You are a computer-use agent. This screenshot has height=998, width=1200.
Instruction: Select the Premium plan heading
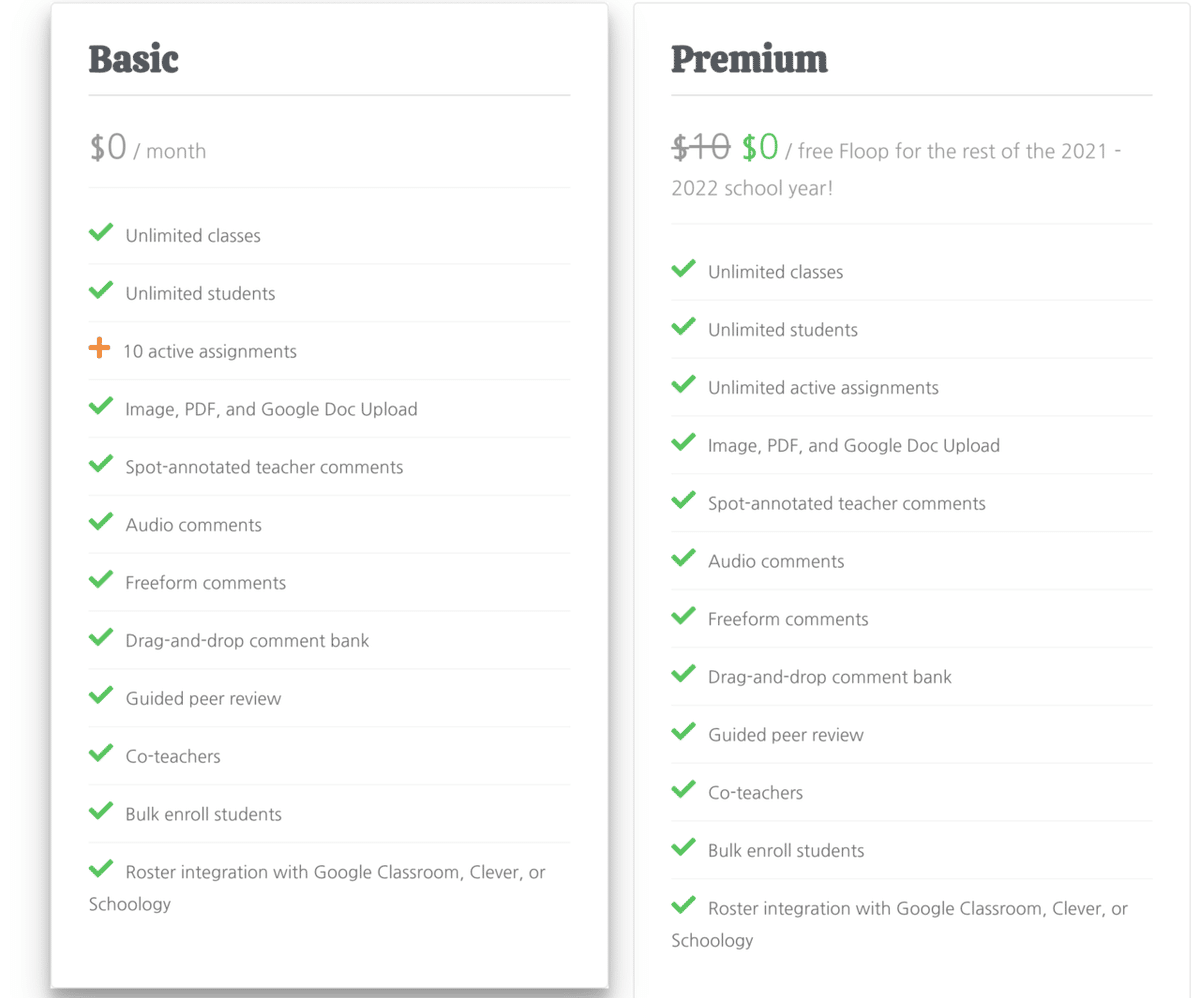pos(749,59)
